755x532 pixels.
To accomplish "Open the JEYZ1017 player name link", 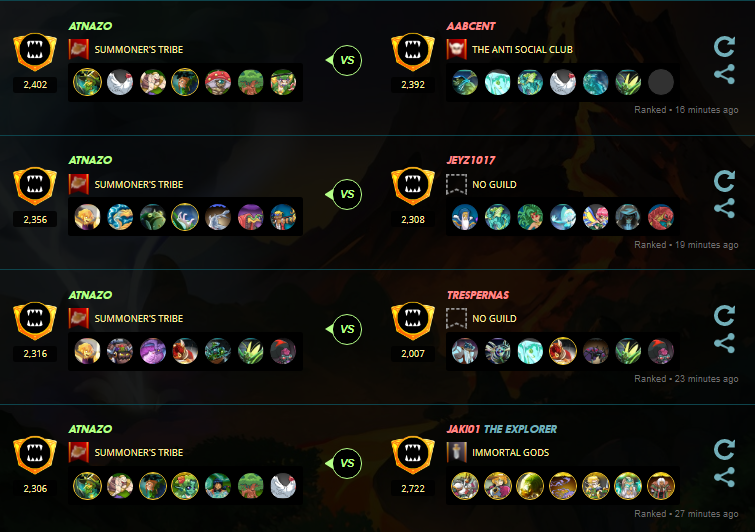I will coord(470,160).
